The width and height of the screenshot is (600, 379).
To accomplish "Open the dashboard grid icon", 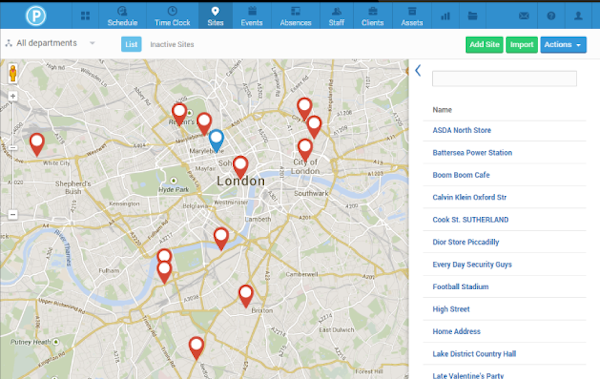I will coord(85,16).
